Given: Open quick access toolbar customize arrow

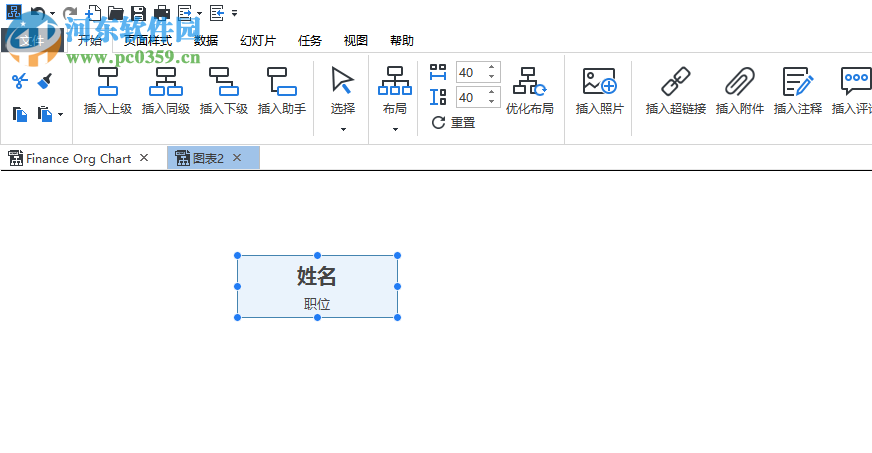Looking at the screenshot, I should click(x=234, y=13).
